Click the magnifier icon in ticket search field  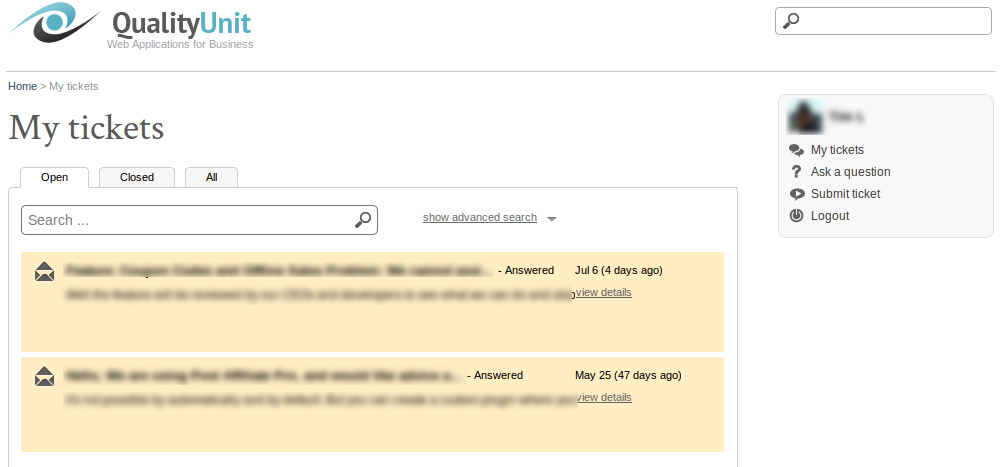[x=363, y=220]
